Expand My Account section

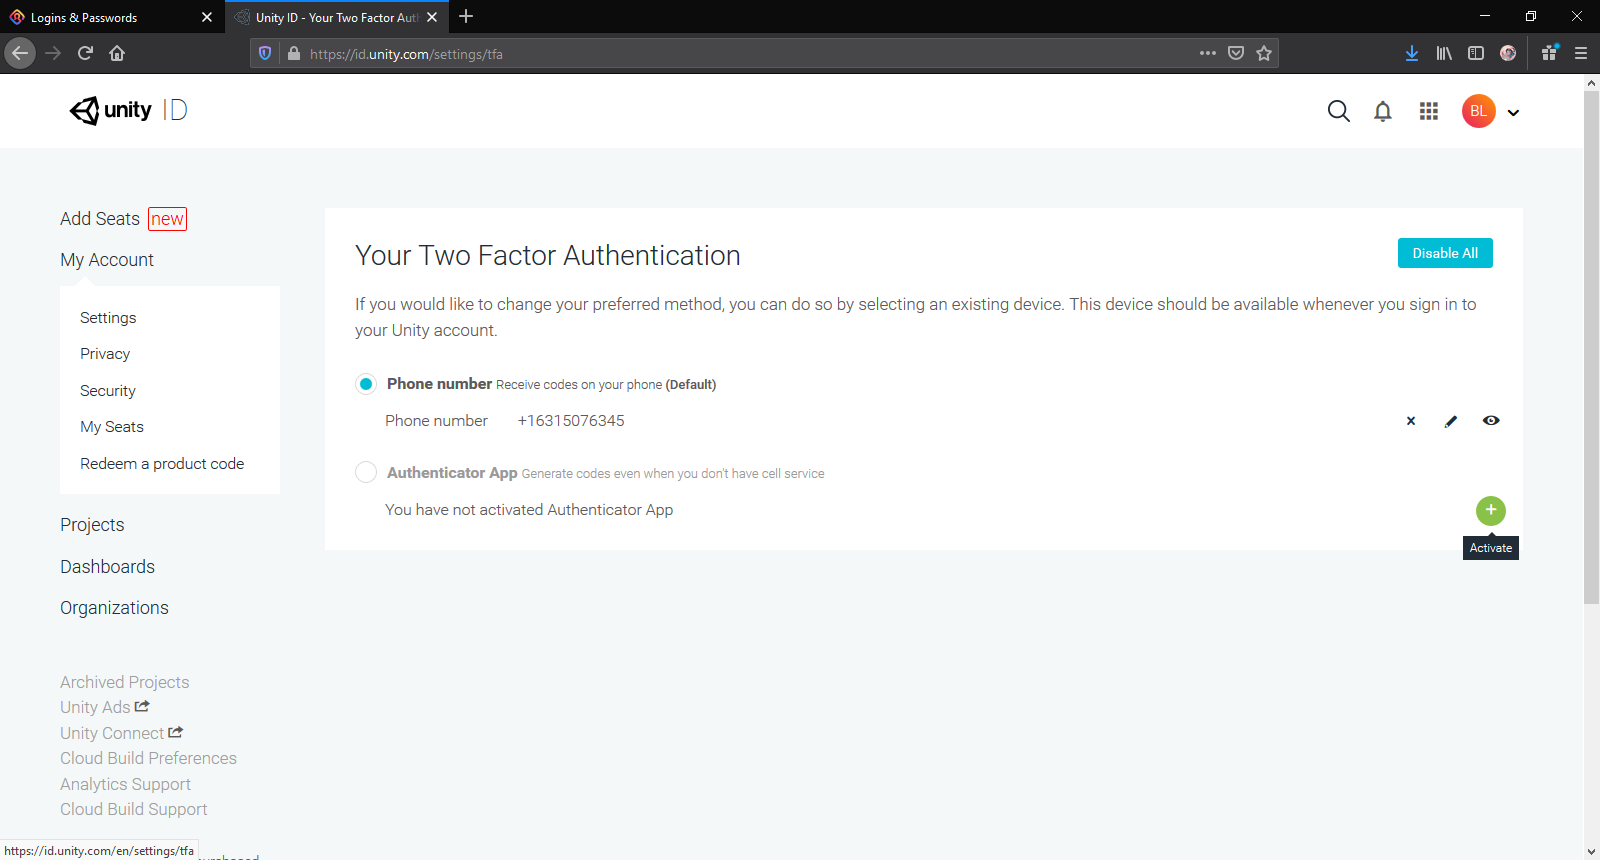coord(107,260)
